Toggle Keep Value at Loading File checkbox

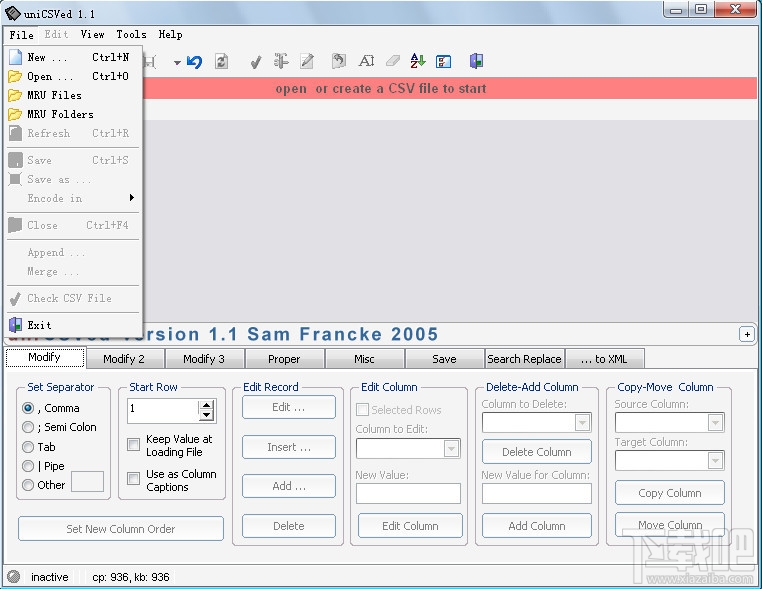[133, 444]
